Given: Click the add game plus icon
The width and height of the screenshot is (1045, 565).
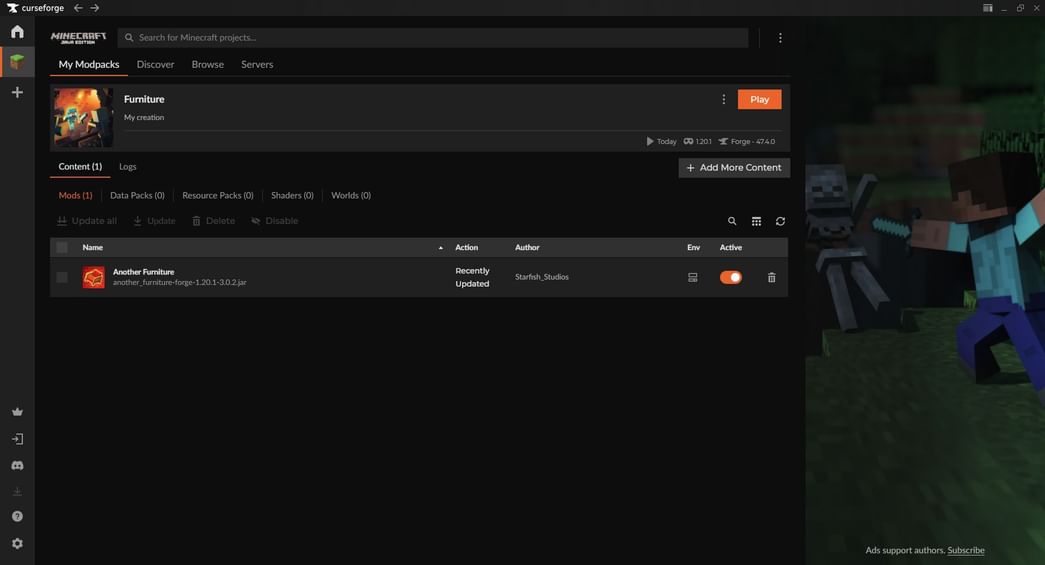Looking at the screenshot, I should coord(17,92).
